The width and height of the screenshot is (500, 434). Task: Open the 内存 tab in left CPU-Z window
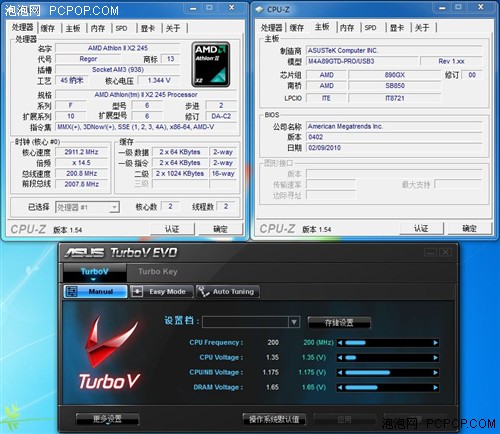point(98,28)
